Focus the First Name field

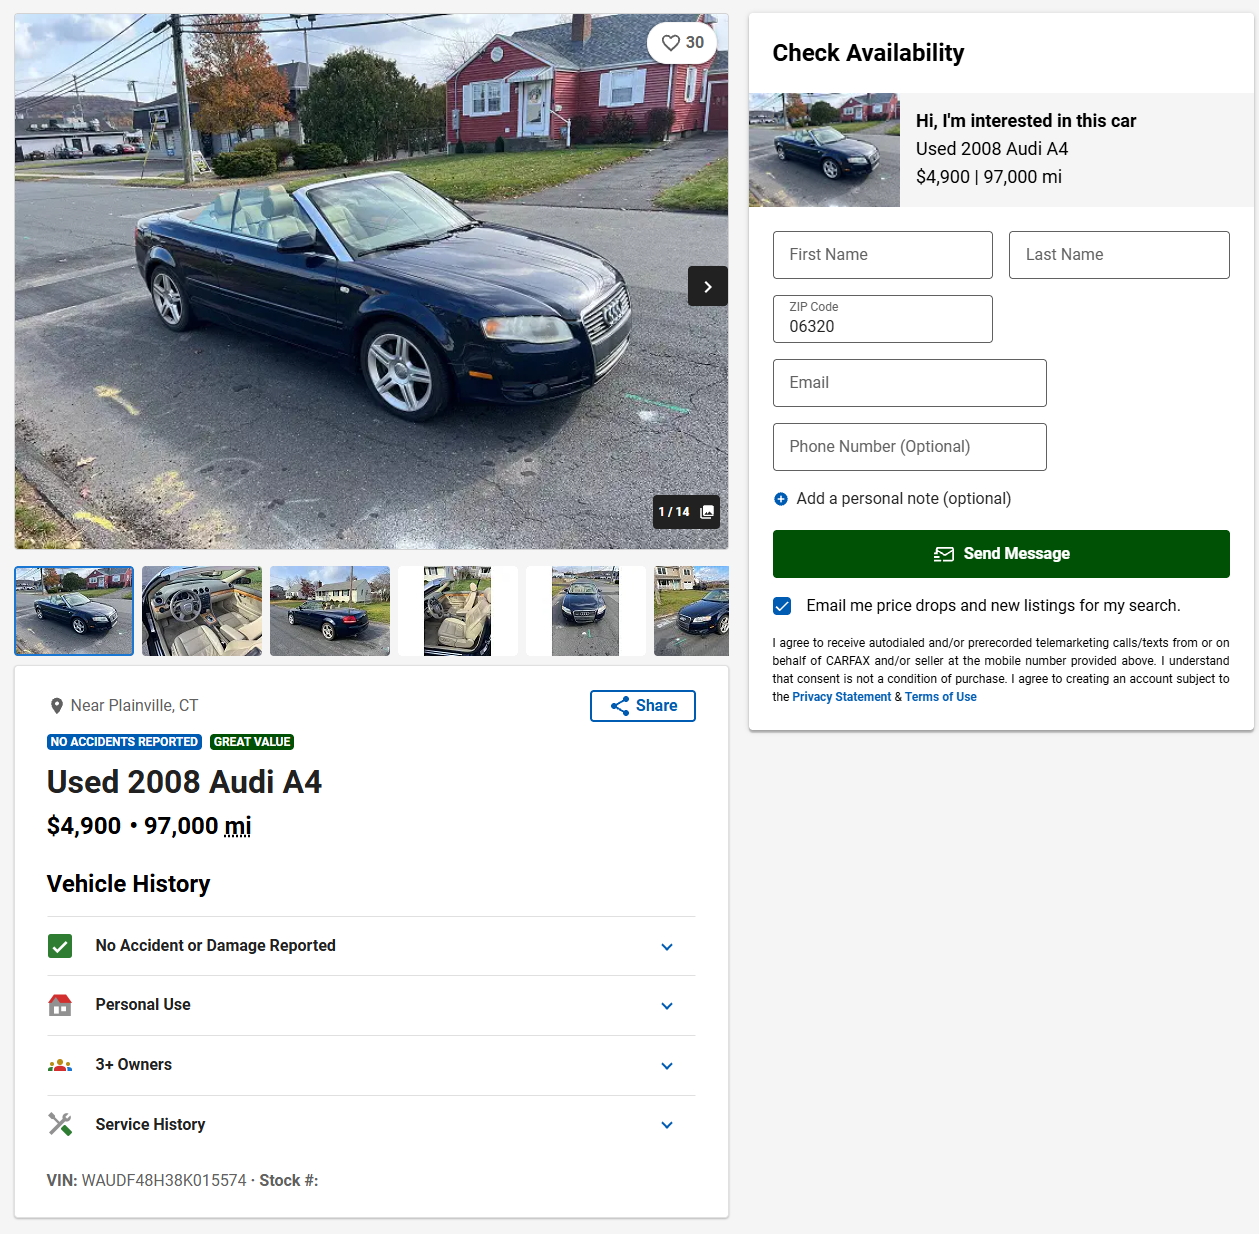coord(883,255)
